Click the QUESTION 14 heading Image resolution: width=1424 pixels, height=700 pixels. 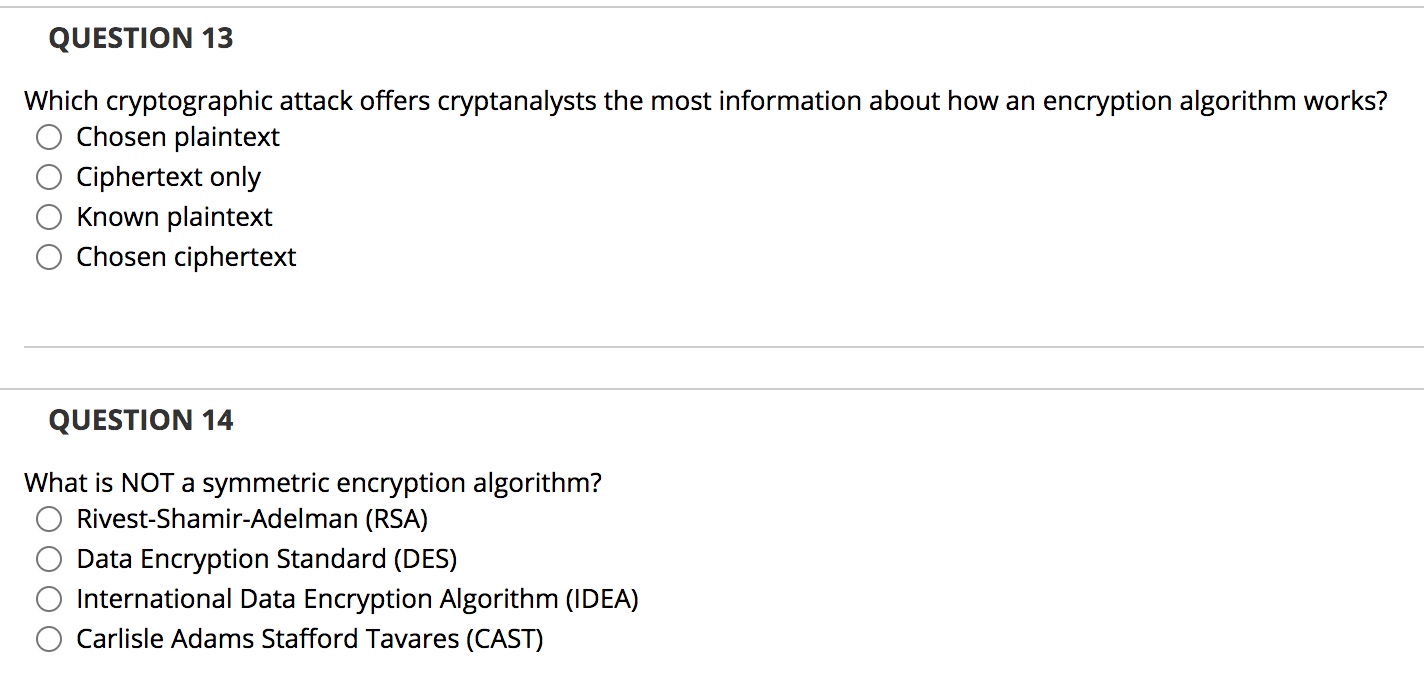[140, 420]
